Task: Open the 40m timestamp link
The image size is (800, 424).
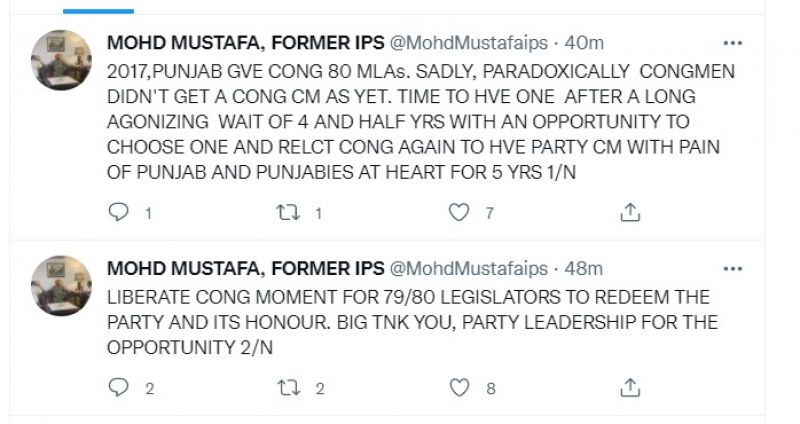Action: click(x=584, y=44)
